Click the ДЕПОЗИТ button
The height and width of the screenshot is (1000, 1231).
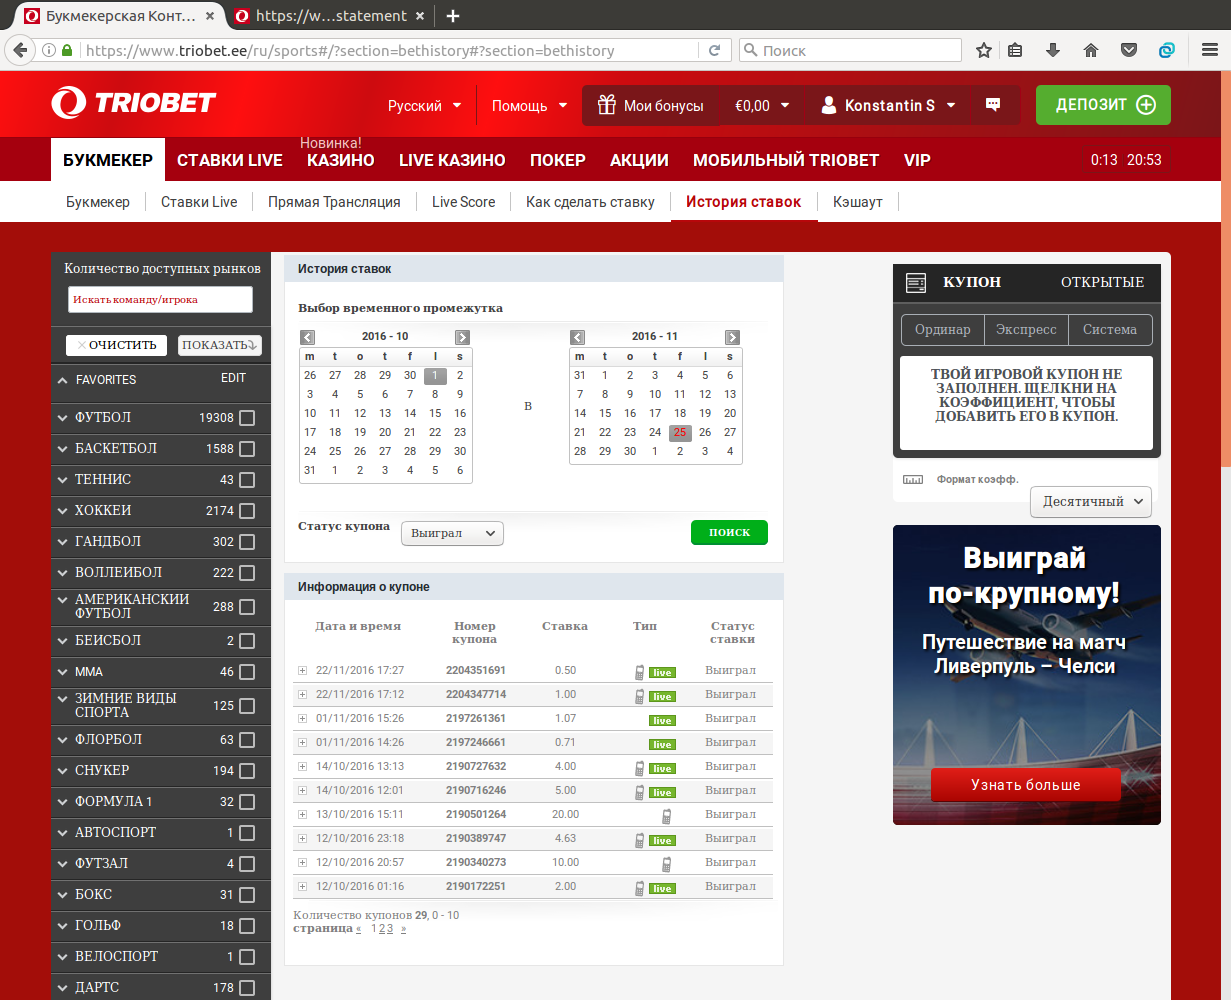[1103, 105]
